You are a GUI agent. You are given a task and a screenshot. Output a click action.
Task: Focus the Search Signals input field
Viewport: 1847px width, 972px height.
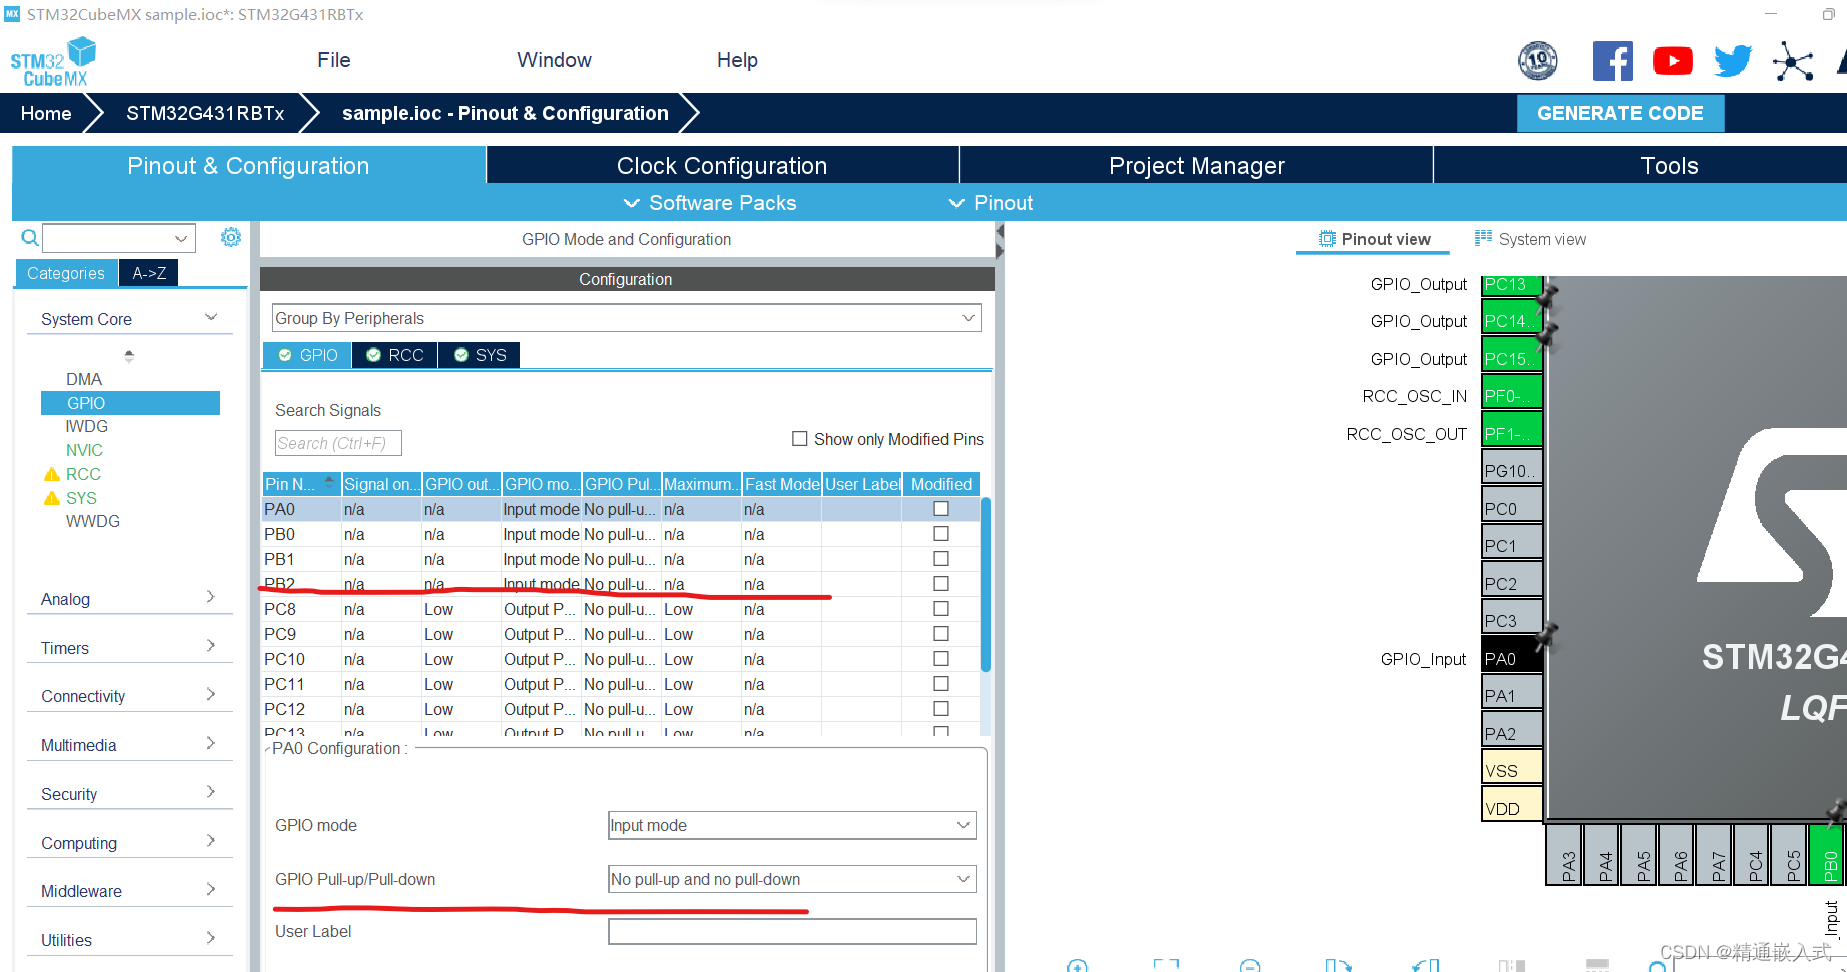pyautogui.click(x=338, y=443)
